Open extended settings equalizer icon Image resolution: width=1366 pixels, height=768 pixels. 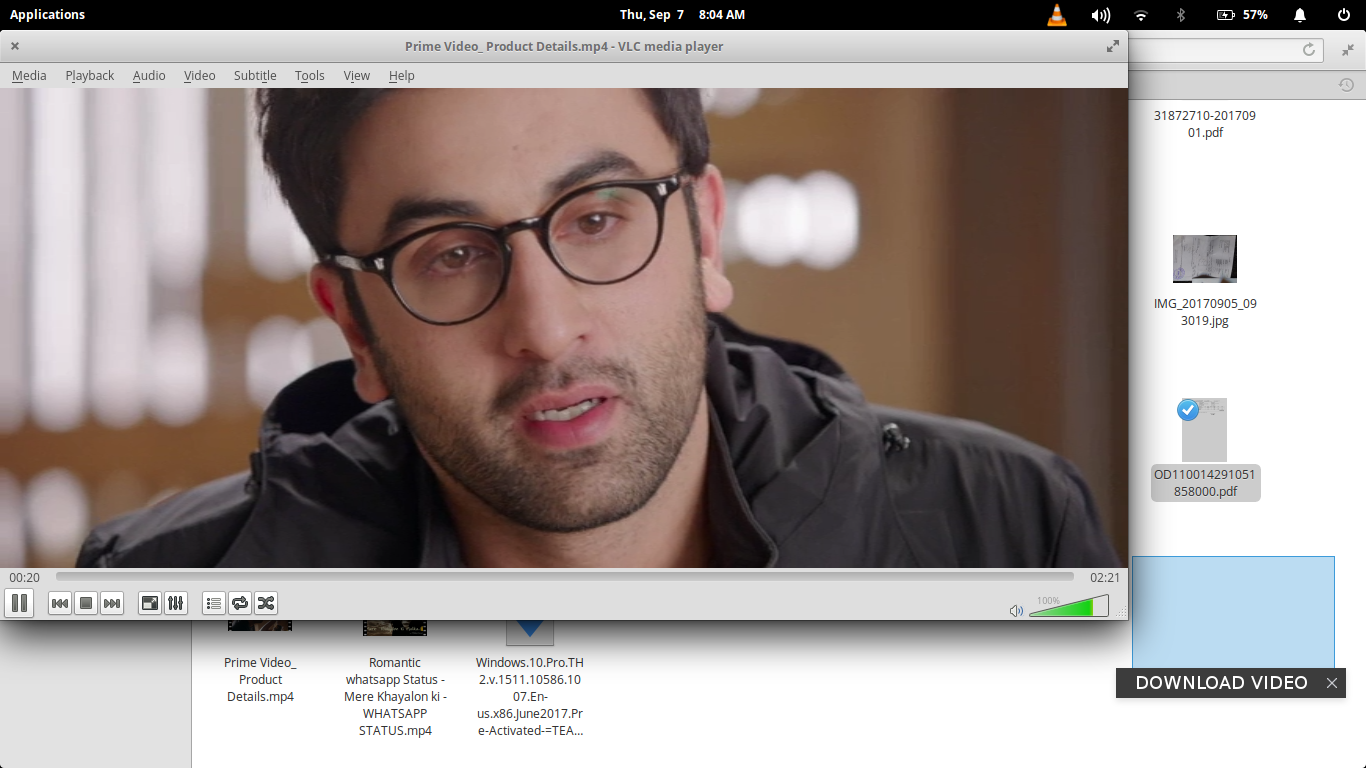click(x=176, y=603)
